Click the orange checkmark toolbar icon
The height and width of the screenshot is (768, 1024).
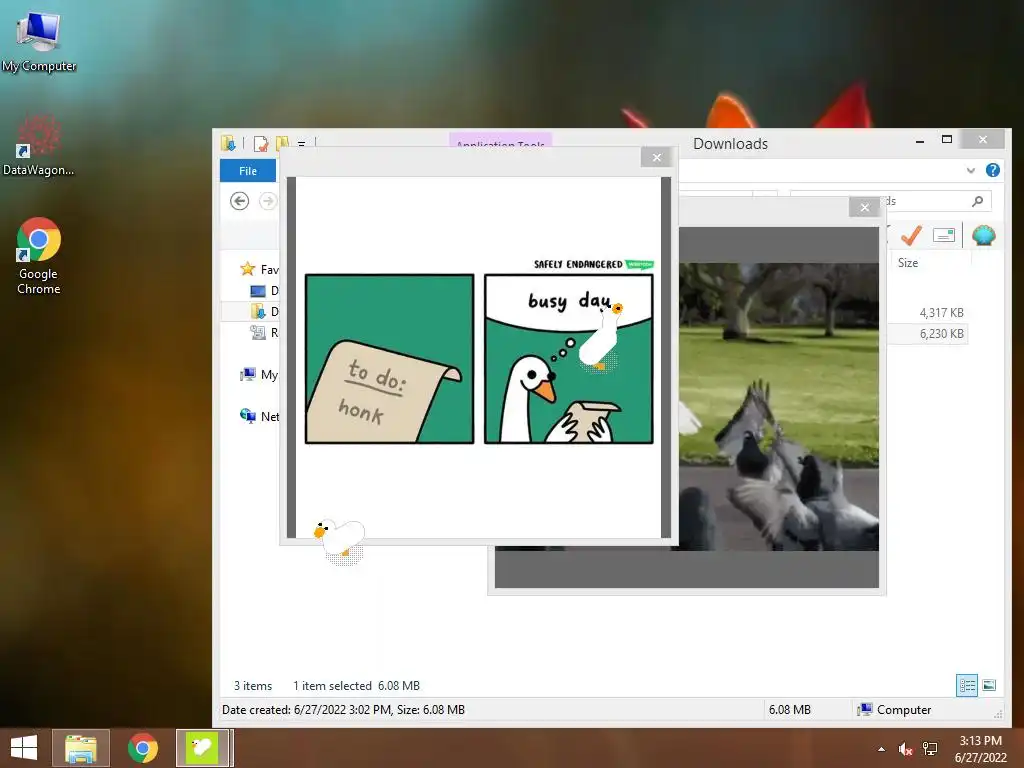click(x=911, y=235)
